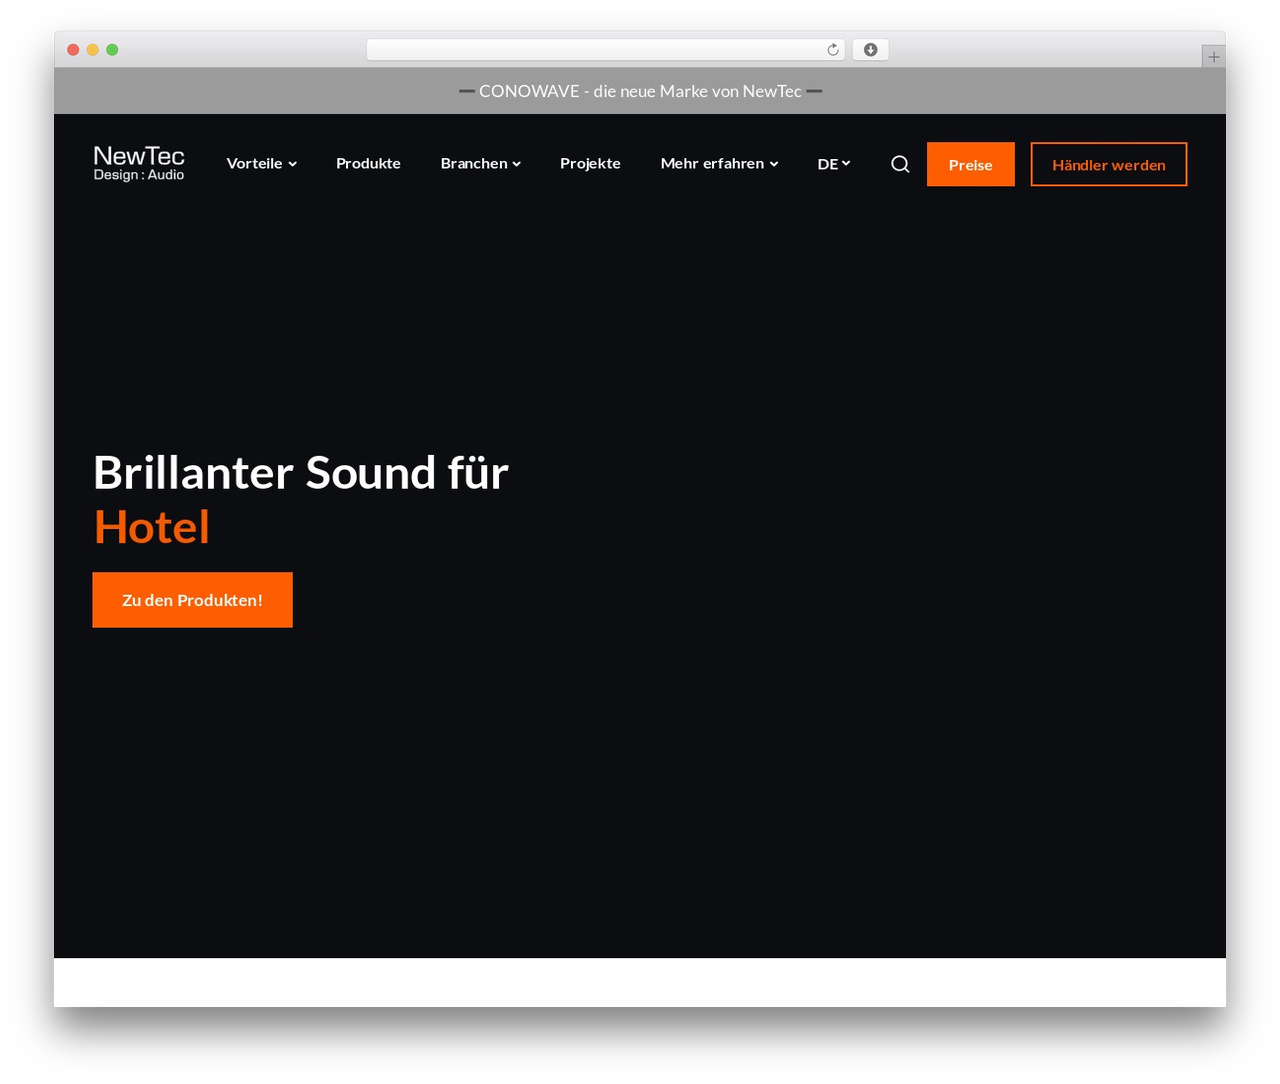
Task: Click the Brillanter Sound für headline
Action: tap(301, 472)
